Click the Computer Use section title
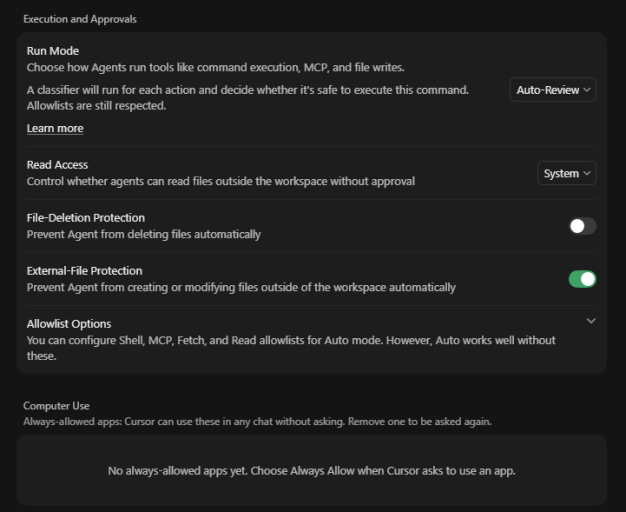This screenshot has width=626, height=512. pos(56,406)
